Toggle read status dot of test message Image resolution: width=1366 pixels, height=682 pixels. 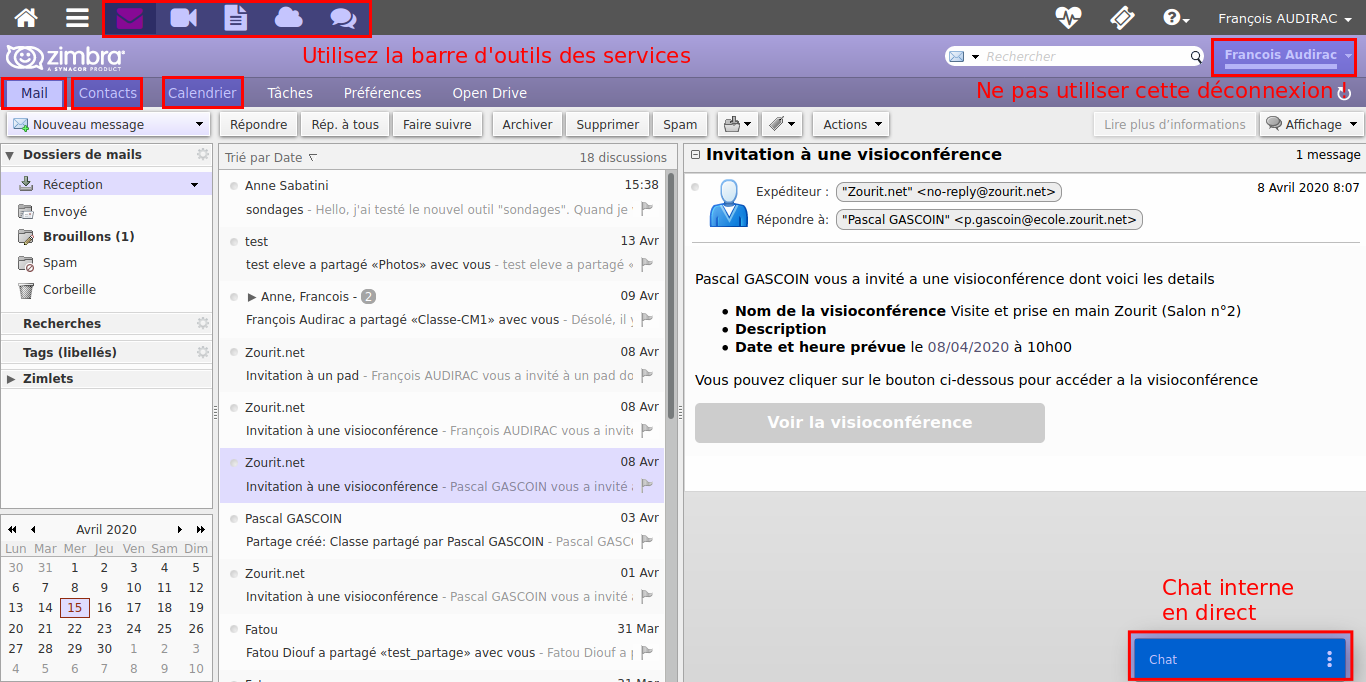pos(234,242)
